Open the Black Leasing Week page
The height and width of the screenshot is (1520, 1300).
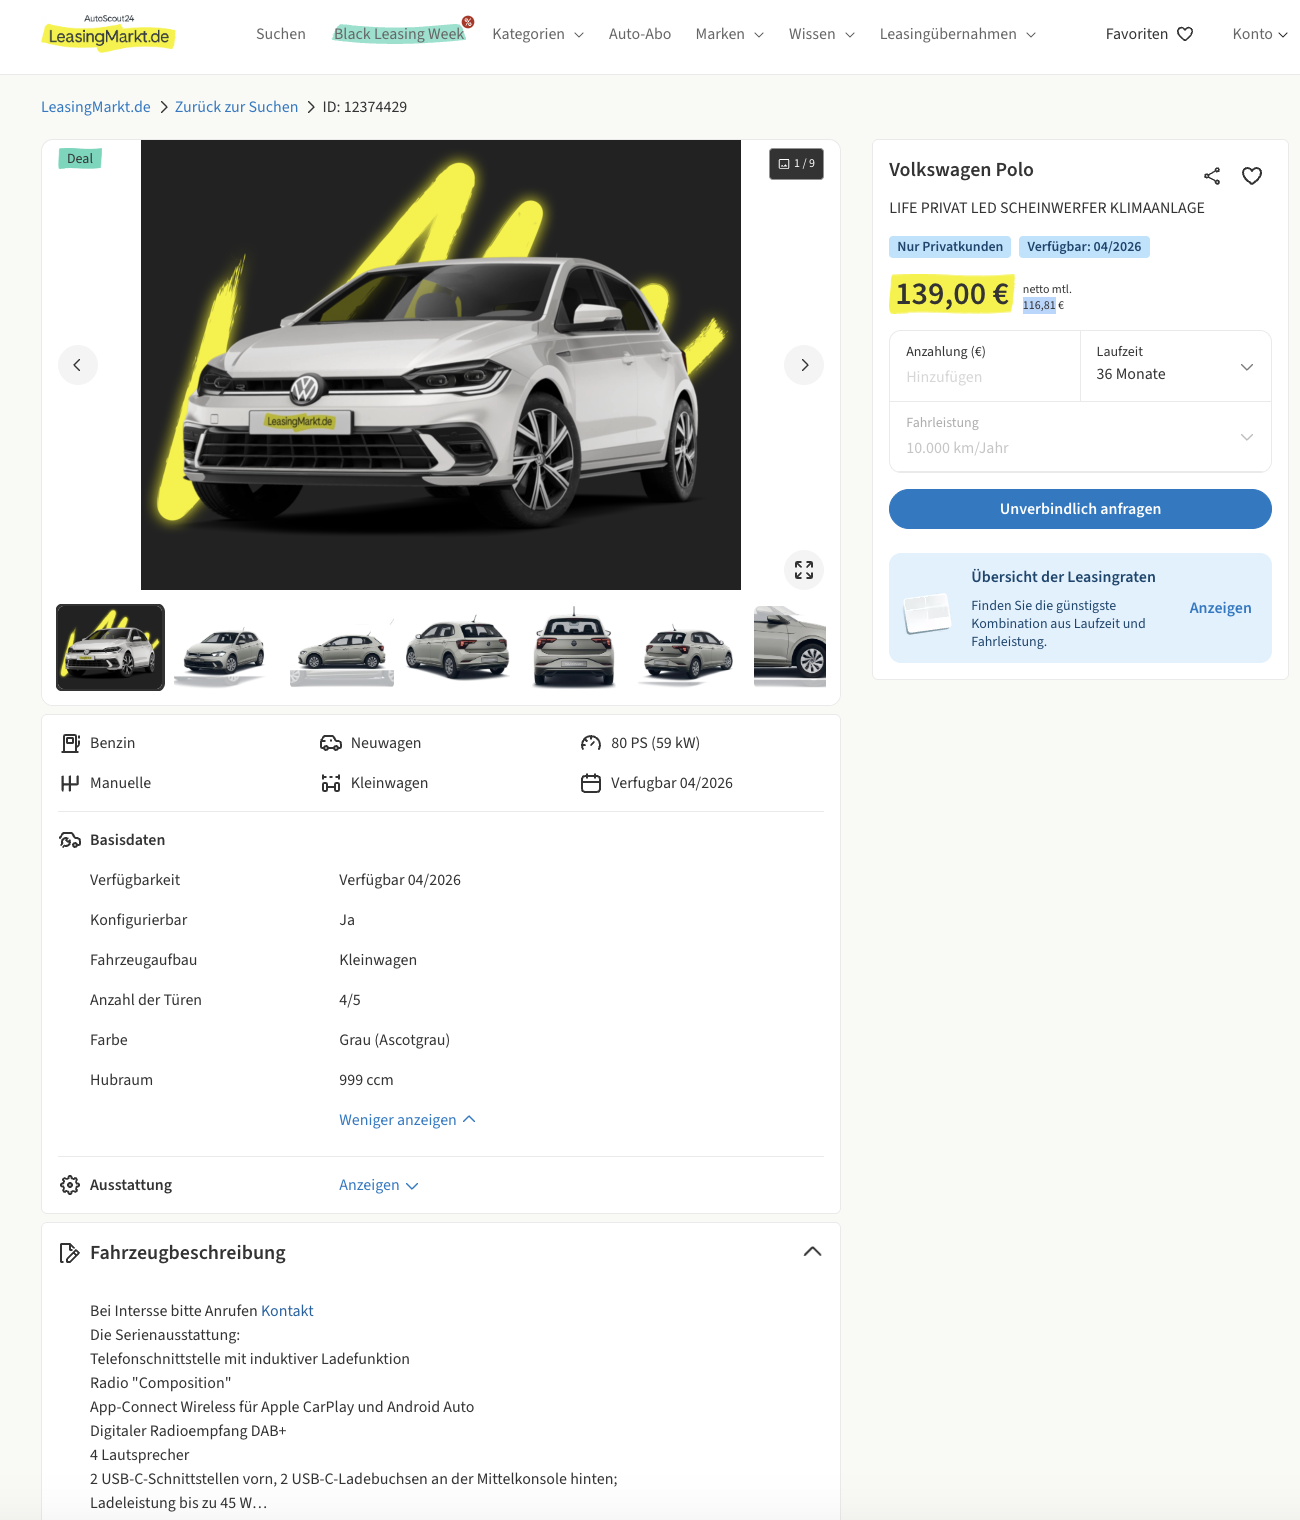coord(399,34)
